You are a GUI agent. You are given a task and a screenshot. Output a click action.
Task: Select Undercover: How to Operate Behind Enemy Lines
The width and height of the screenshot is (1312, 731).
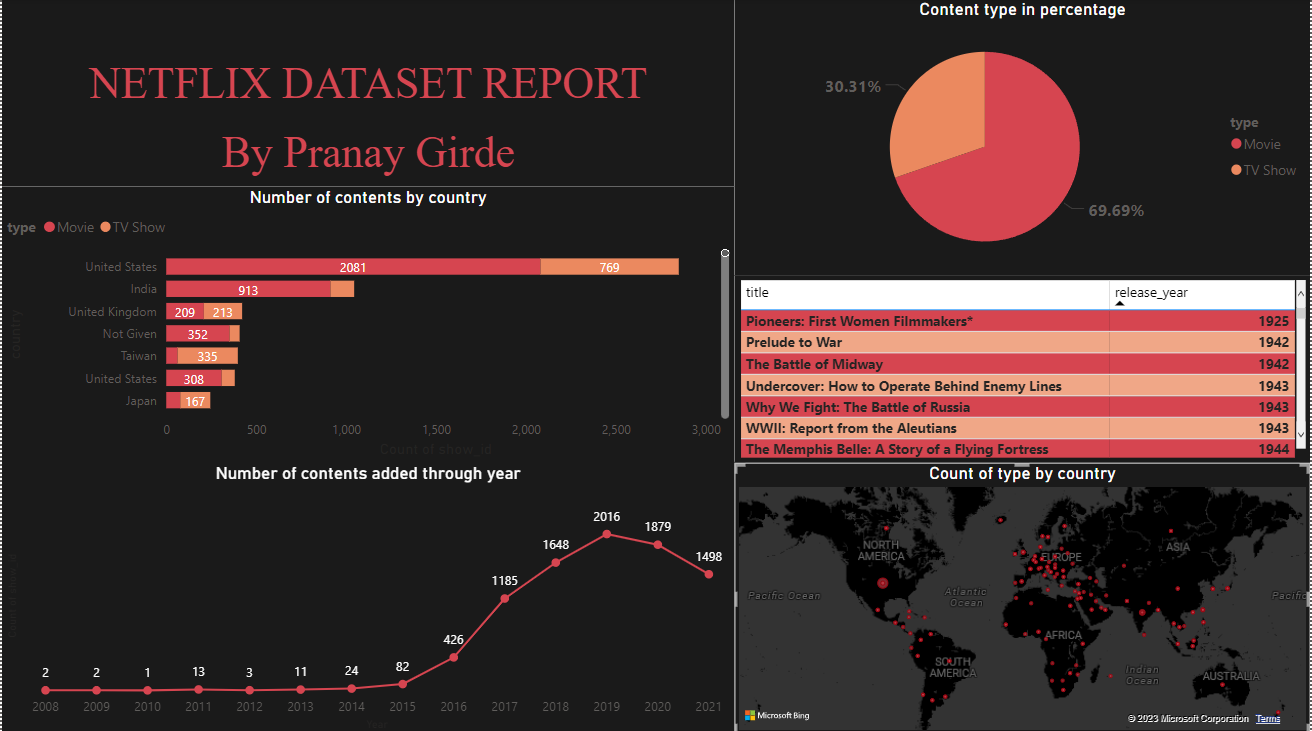coord(1018,386)
